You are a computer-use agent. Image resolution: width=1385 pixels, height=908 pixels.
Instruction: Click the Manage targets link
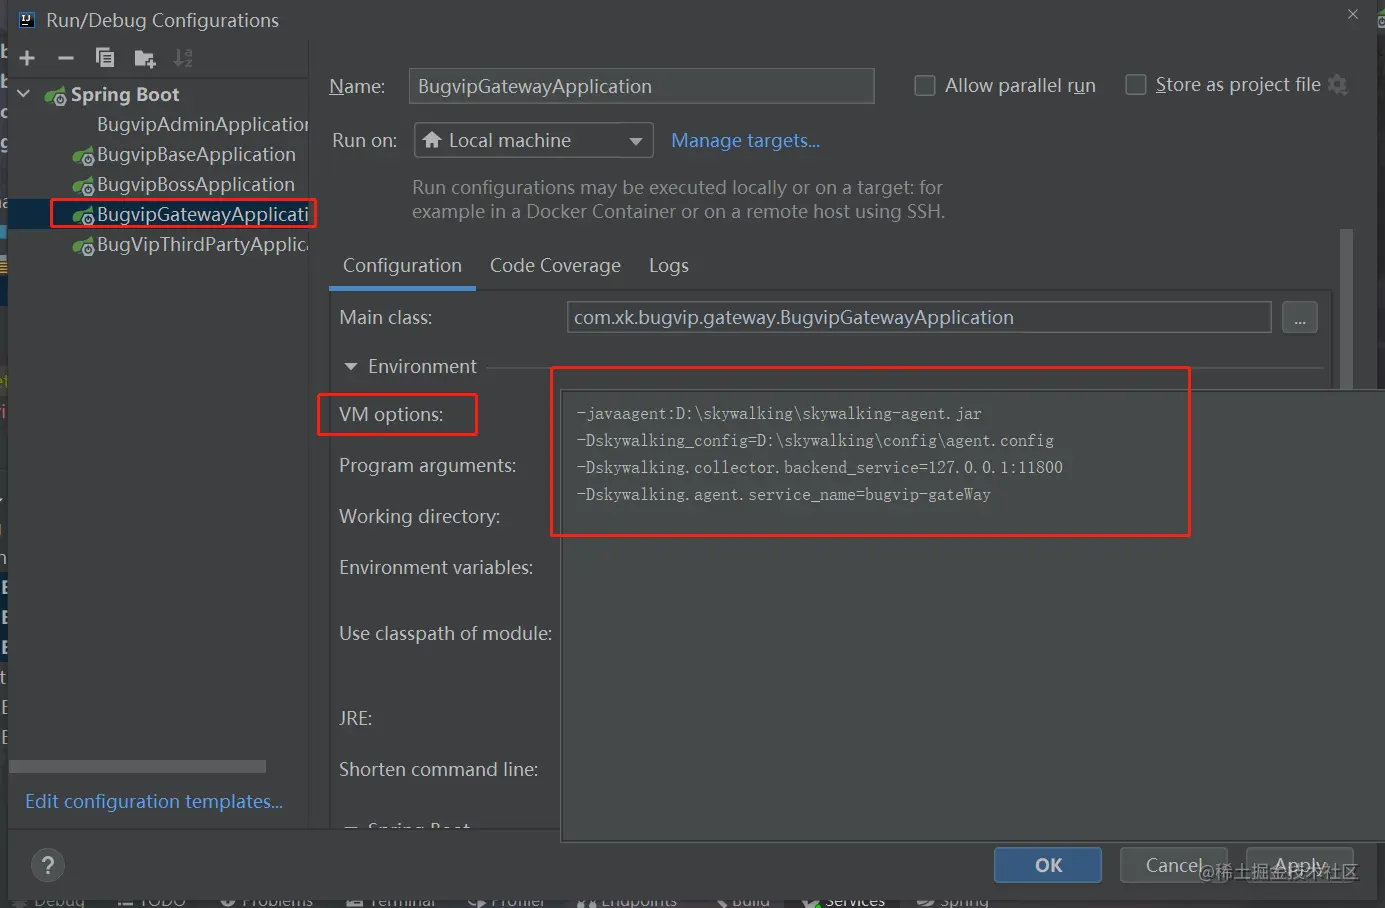[x=745, y=141]
